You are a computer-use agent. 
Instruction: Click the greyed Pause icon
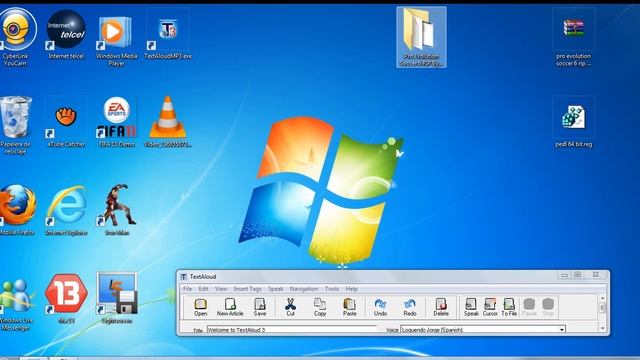coord(529,307)
